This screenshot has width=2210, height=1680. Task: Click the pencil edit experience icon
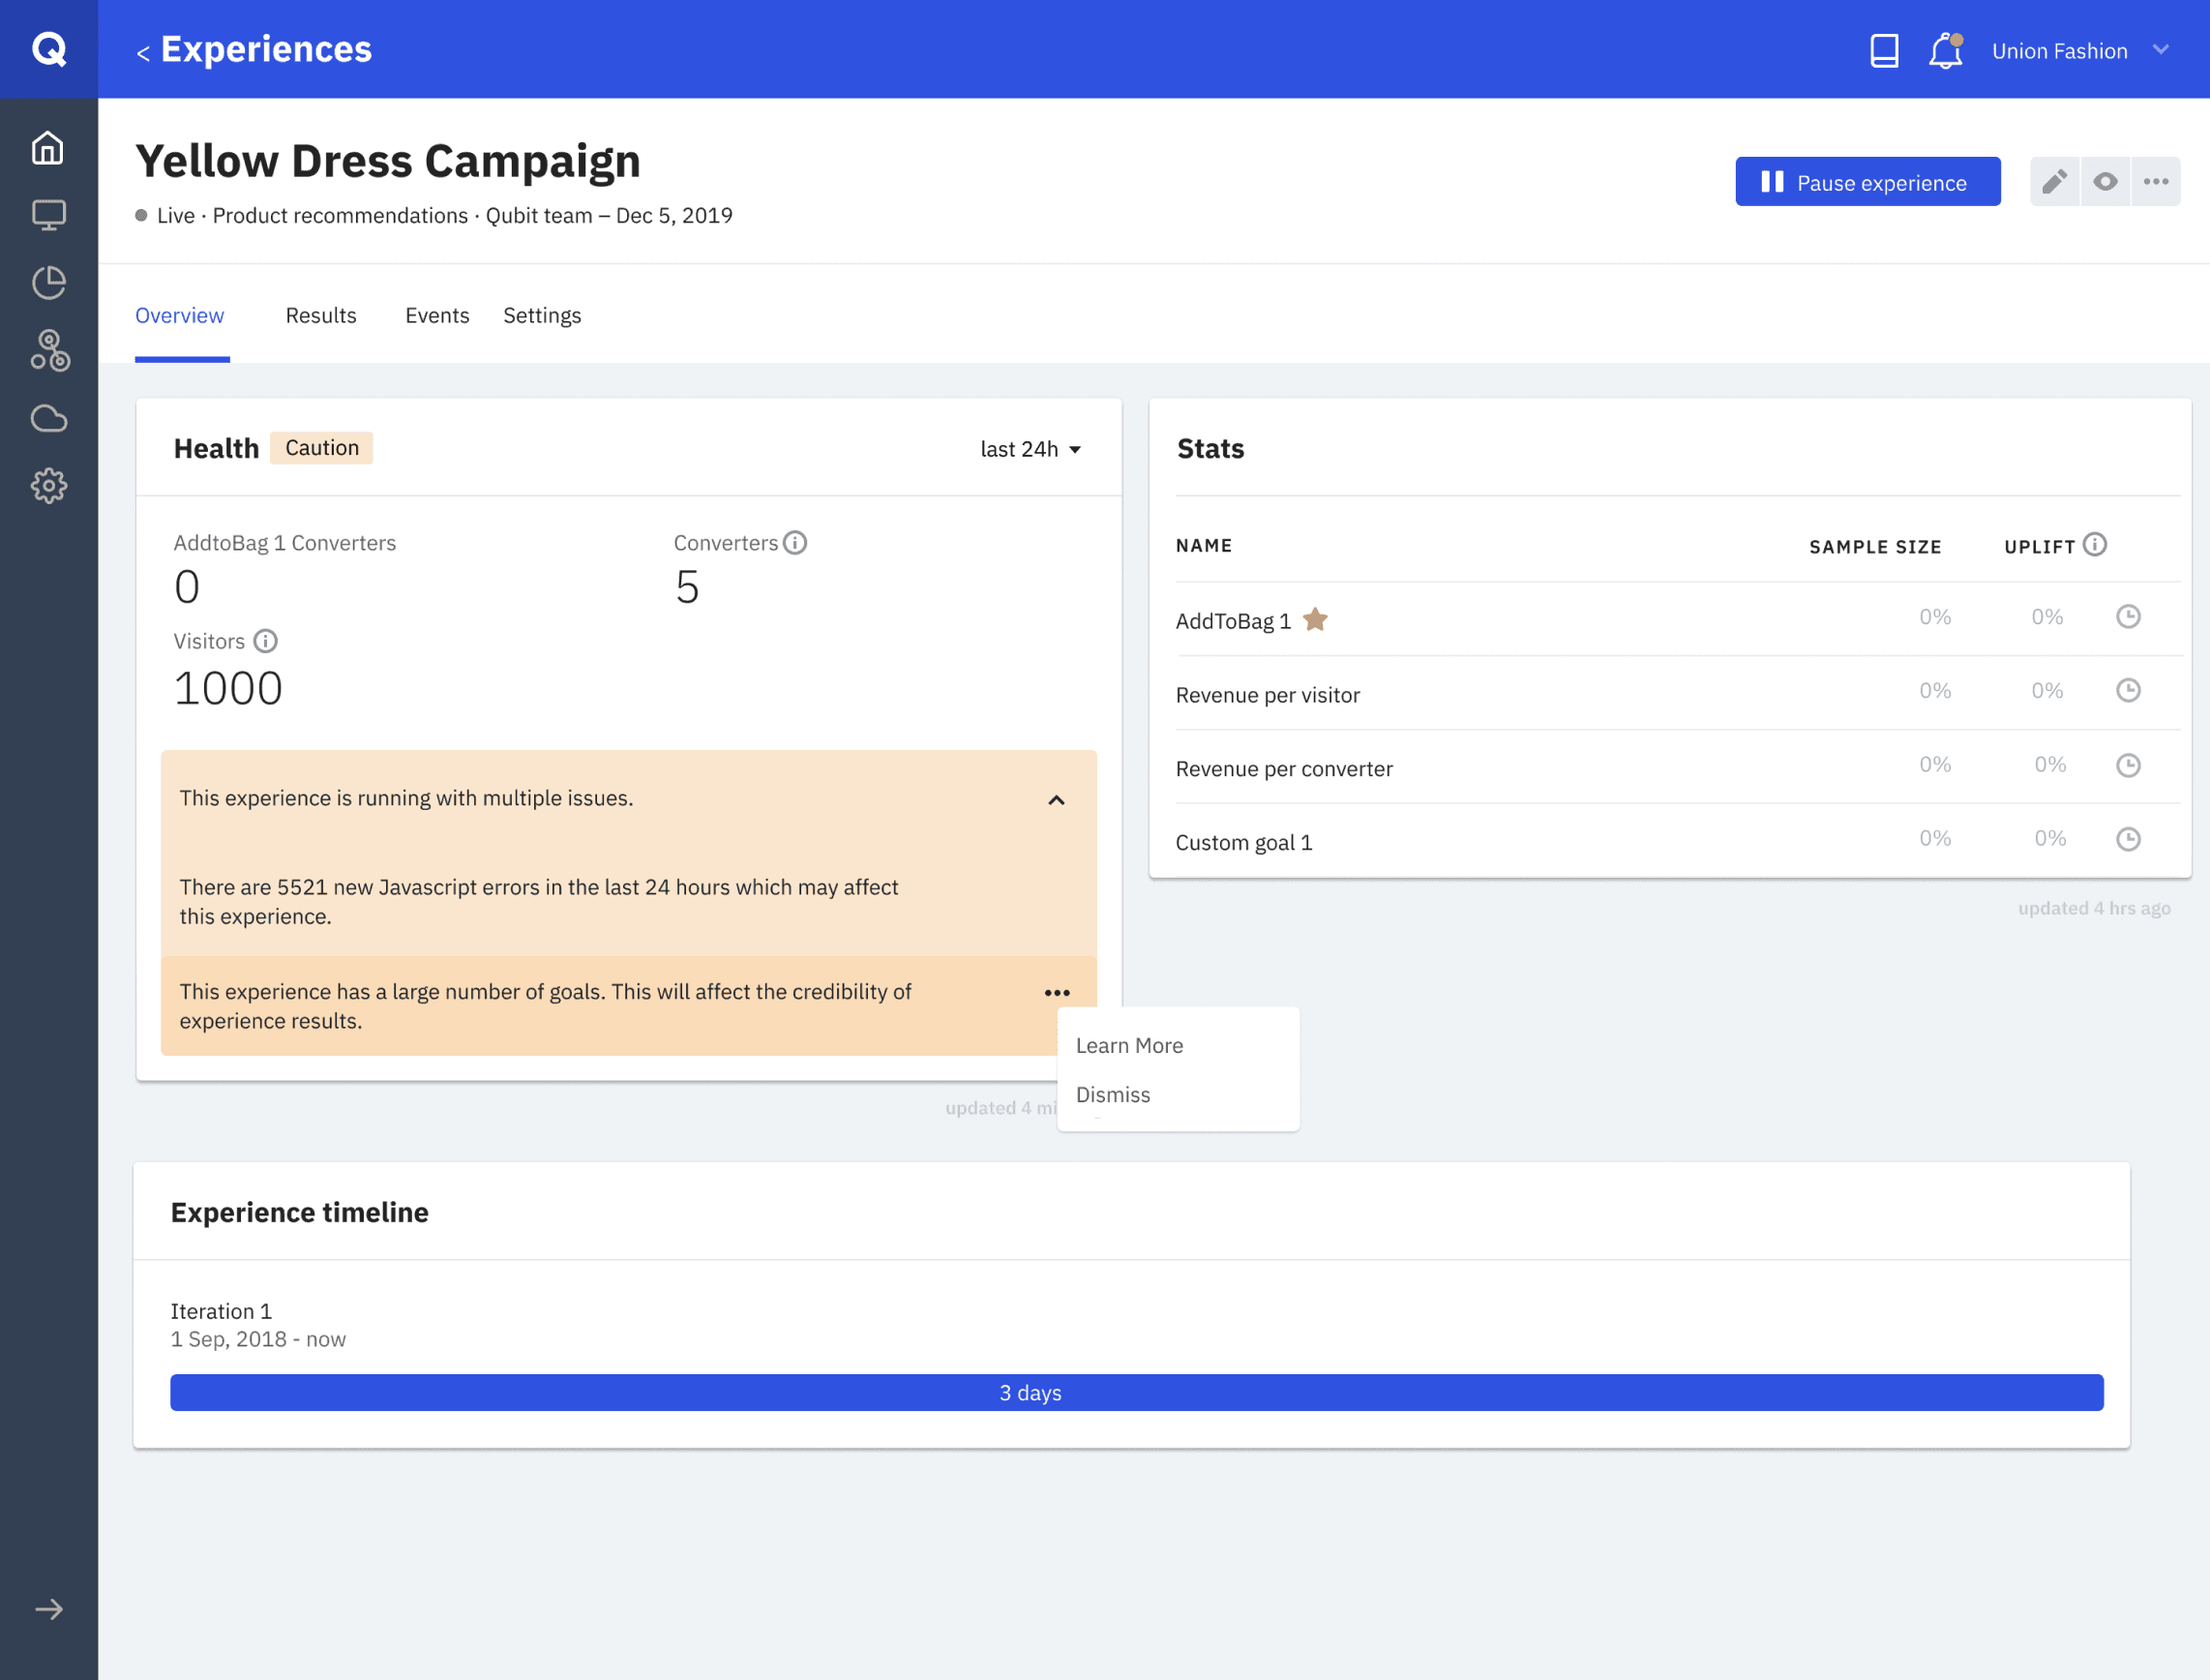(x=2054, y=182)
